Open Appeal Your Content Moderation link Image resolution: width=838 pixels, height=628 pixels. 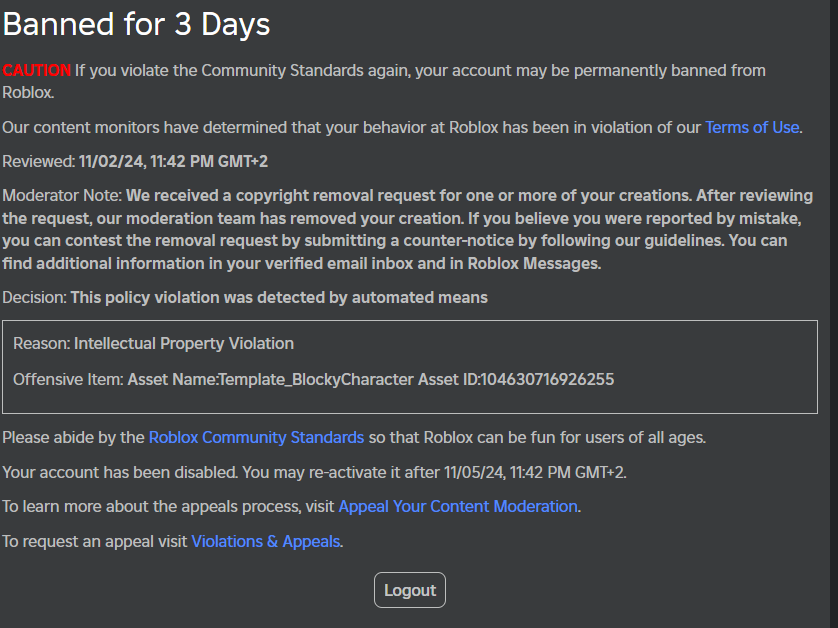(x=458, y=506)
